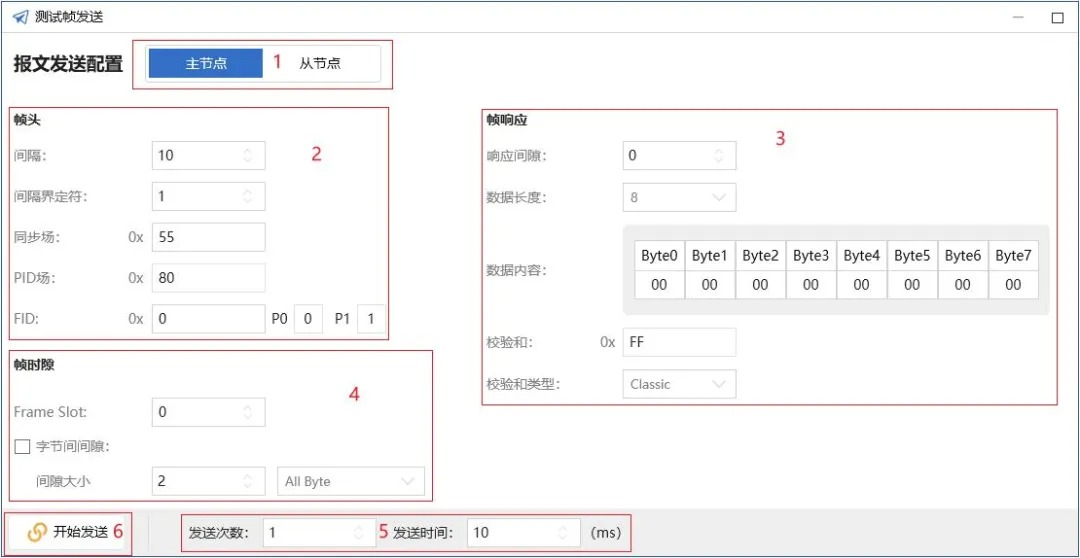This screenshot has width=1080, height=558.
Task: Click the Byte2 data cell value
Action: [x=760, y=285]
